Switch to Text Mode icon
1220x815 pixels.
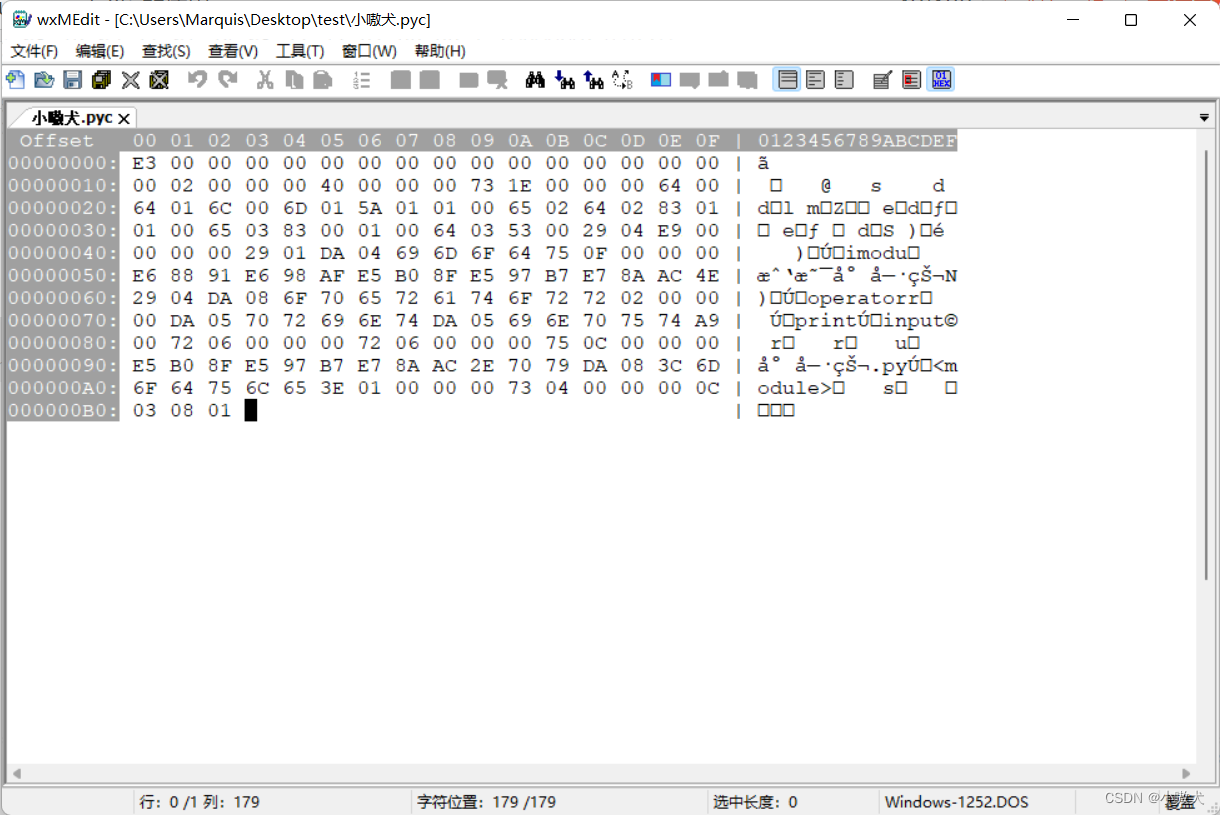(x=882, y=80)
